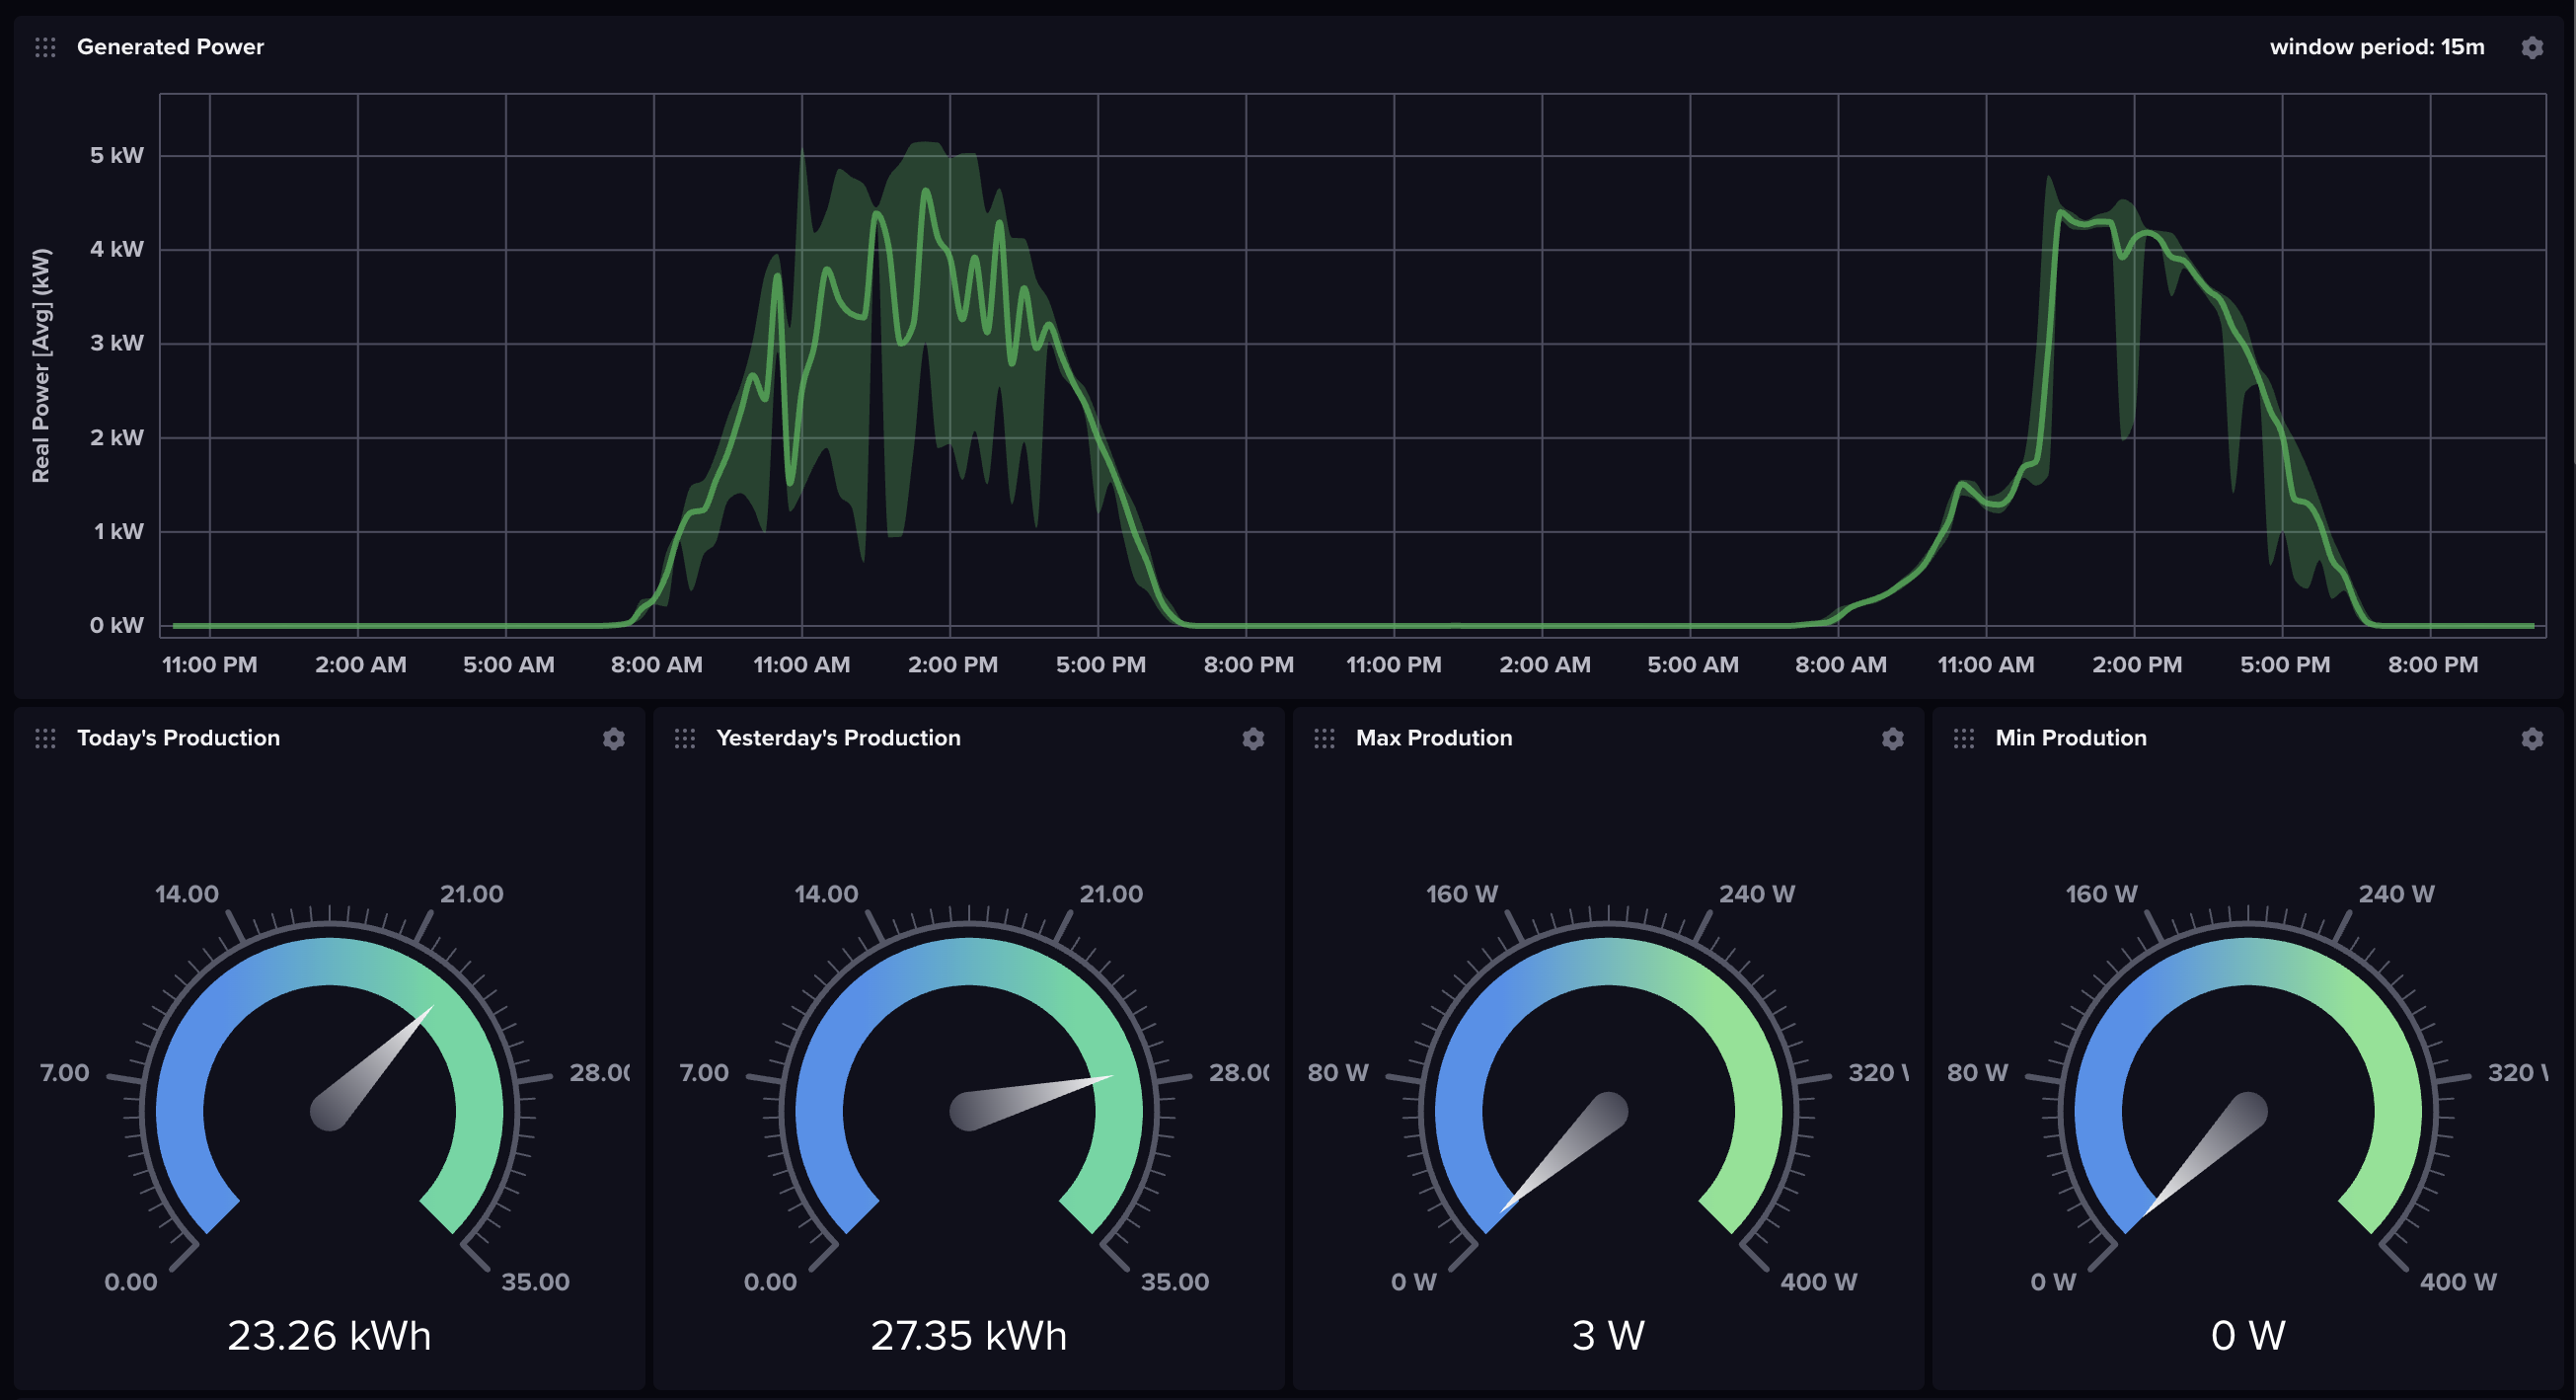Click the 14.00 tick in Yesterday's Production gauge
Viewport: 2576px width, 1400px height.
pyautogui.click(x=826, y=894)
